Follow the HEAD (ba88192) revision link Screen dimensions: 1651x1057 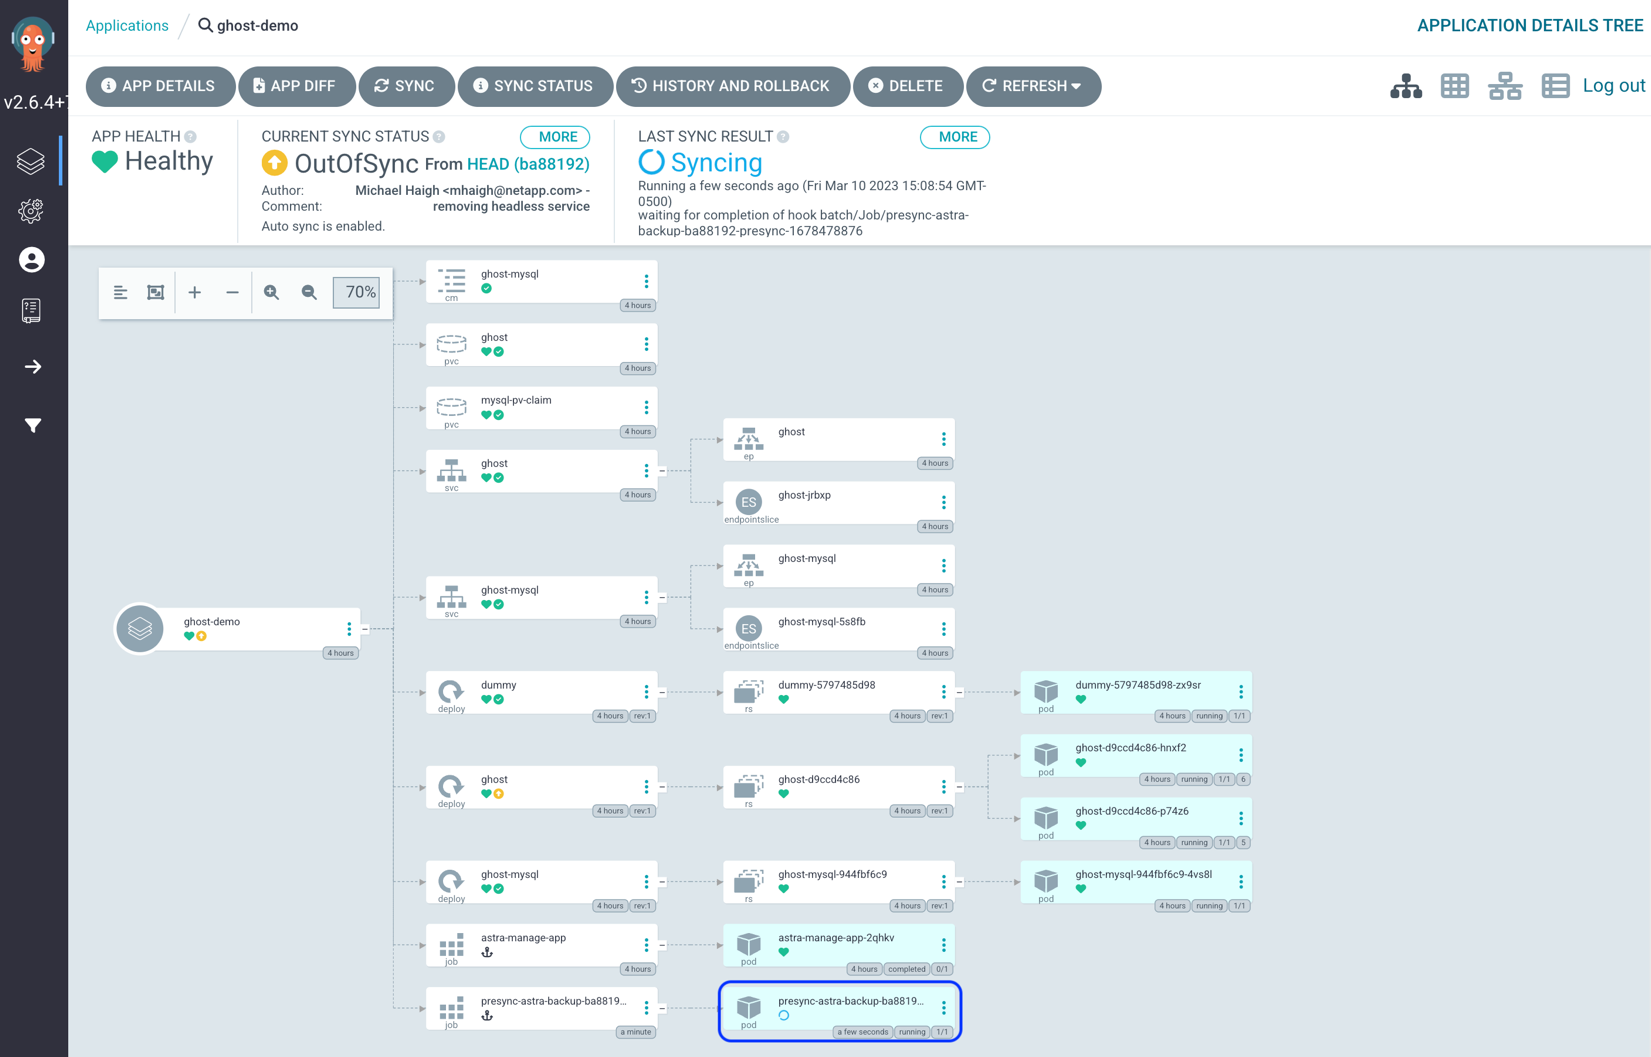(x=528, y=164)
